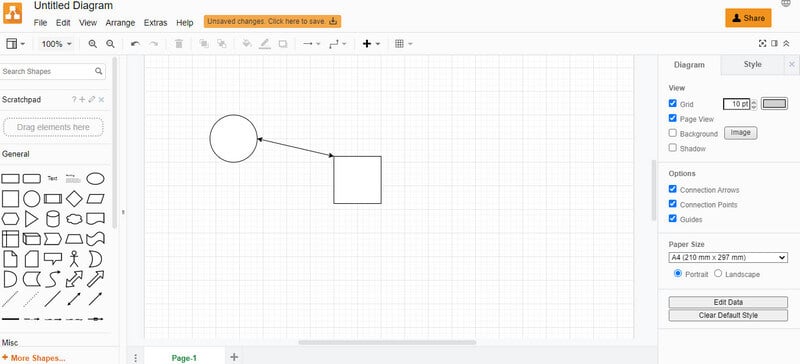Select the Portrait orientation radio button
Image resolution: width=800 pixels, height=364 pixels.
coord(678,273)
